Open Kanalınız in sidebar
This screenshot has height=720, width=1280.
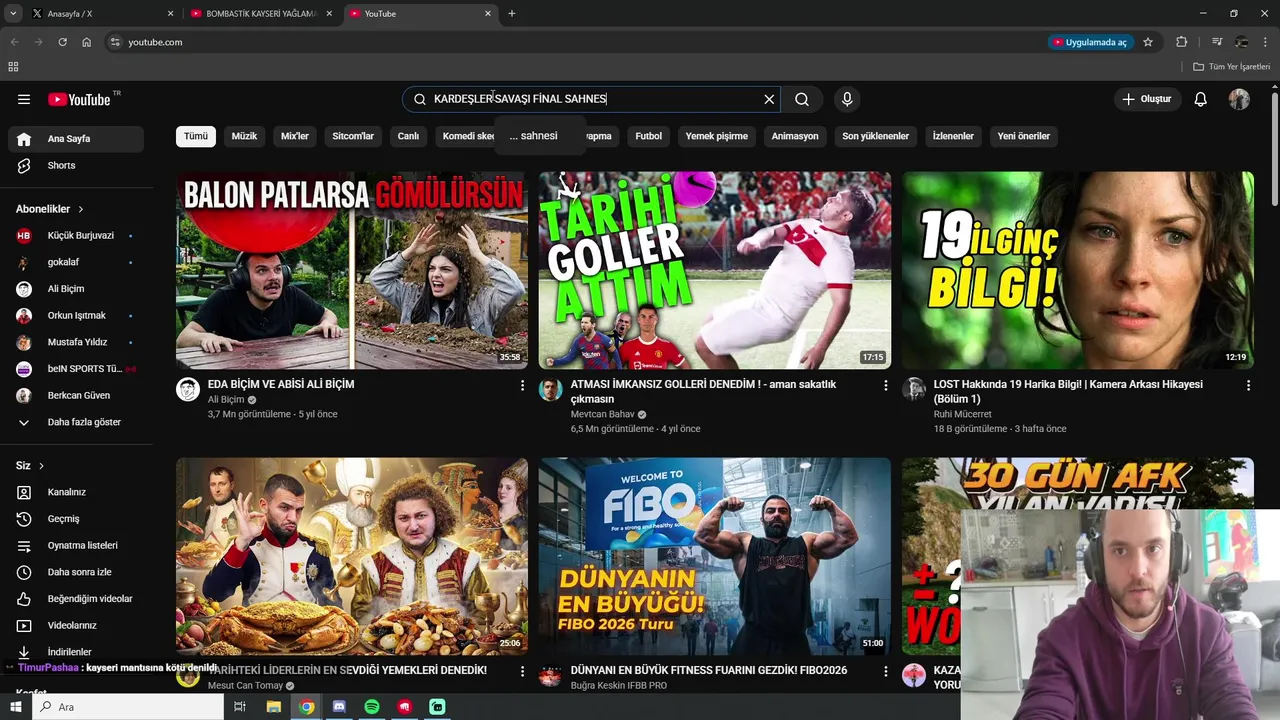76,492
